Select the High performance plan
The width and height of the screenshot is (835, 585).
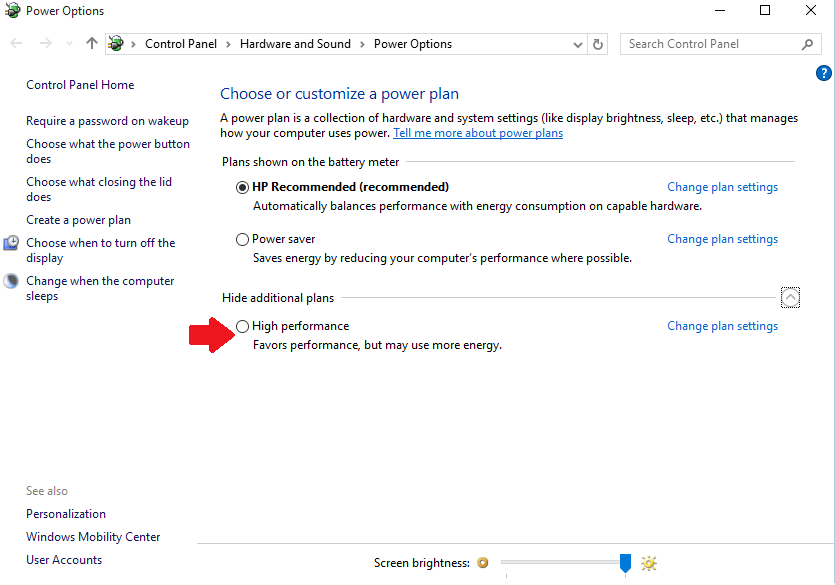click(242, 326)
